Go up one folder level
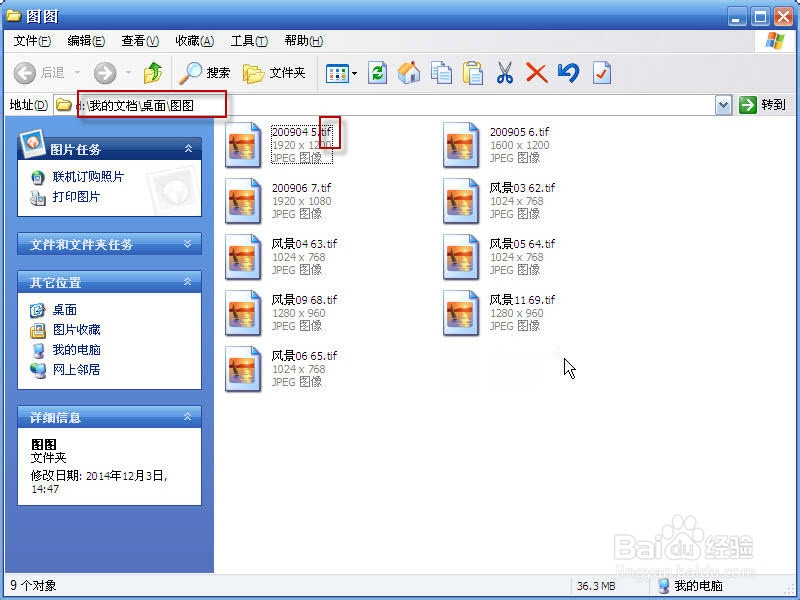 pyautogui.click(x=152, y=73)
